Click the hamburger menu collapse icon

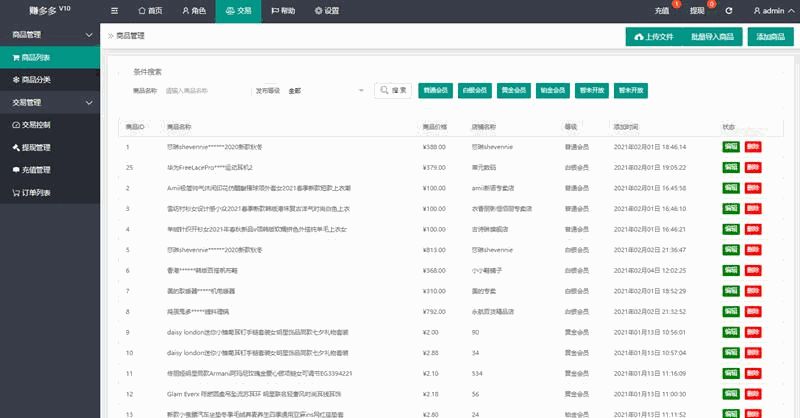point(114,11)
